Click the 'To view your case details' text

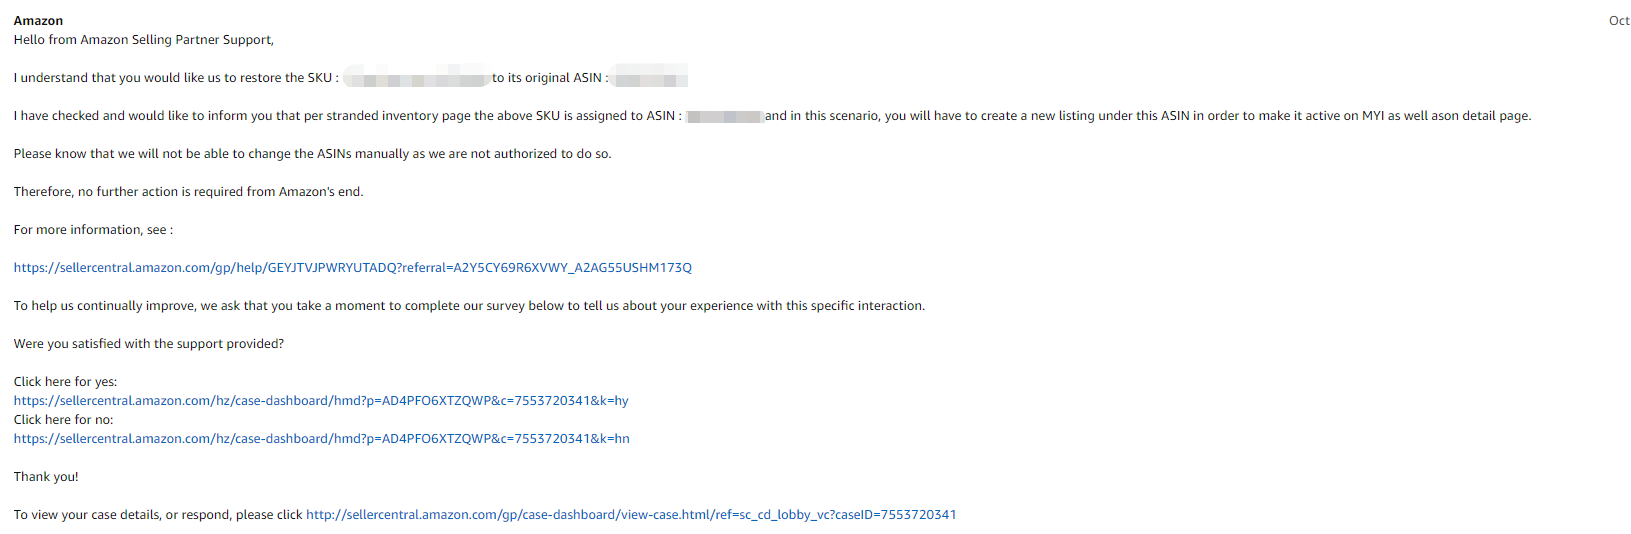tap(158, 515)
